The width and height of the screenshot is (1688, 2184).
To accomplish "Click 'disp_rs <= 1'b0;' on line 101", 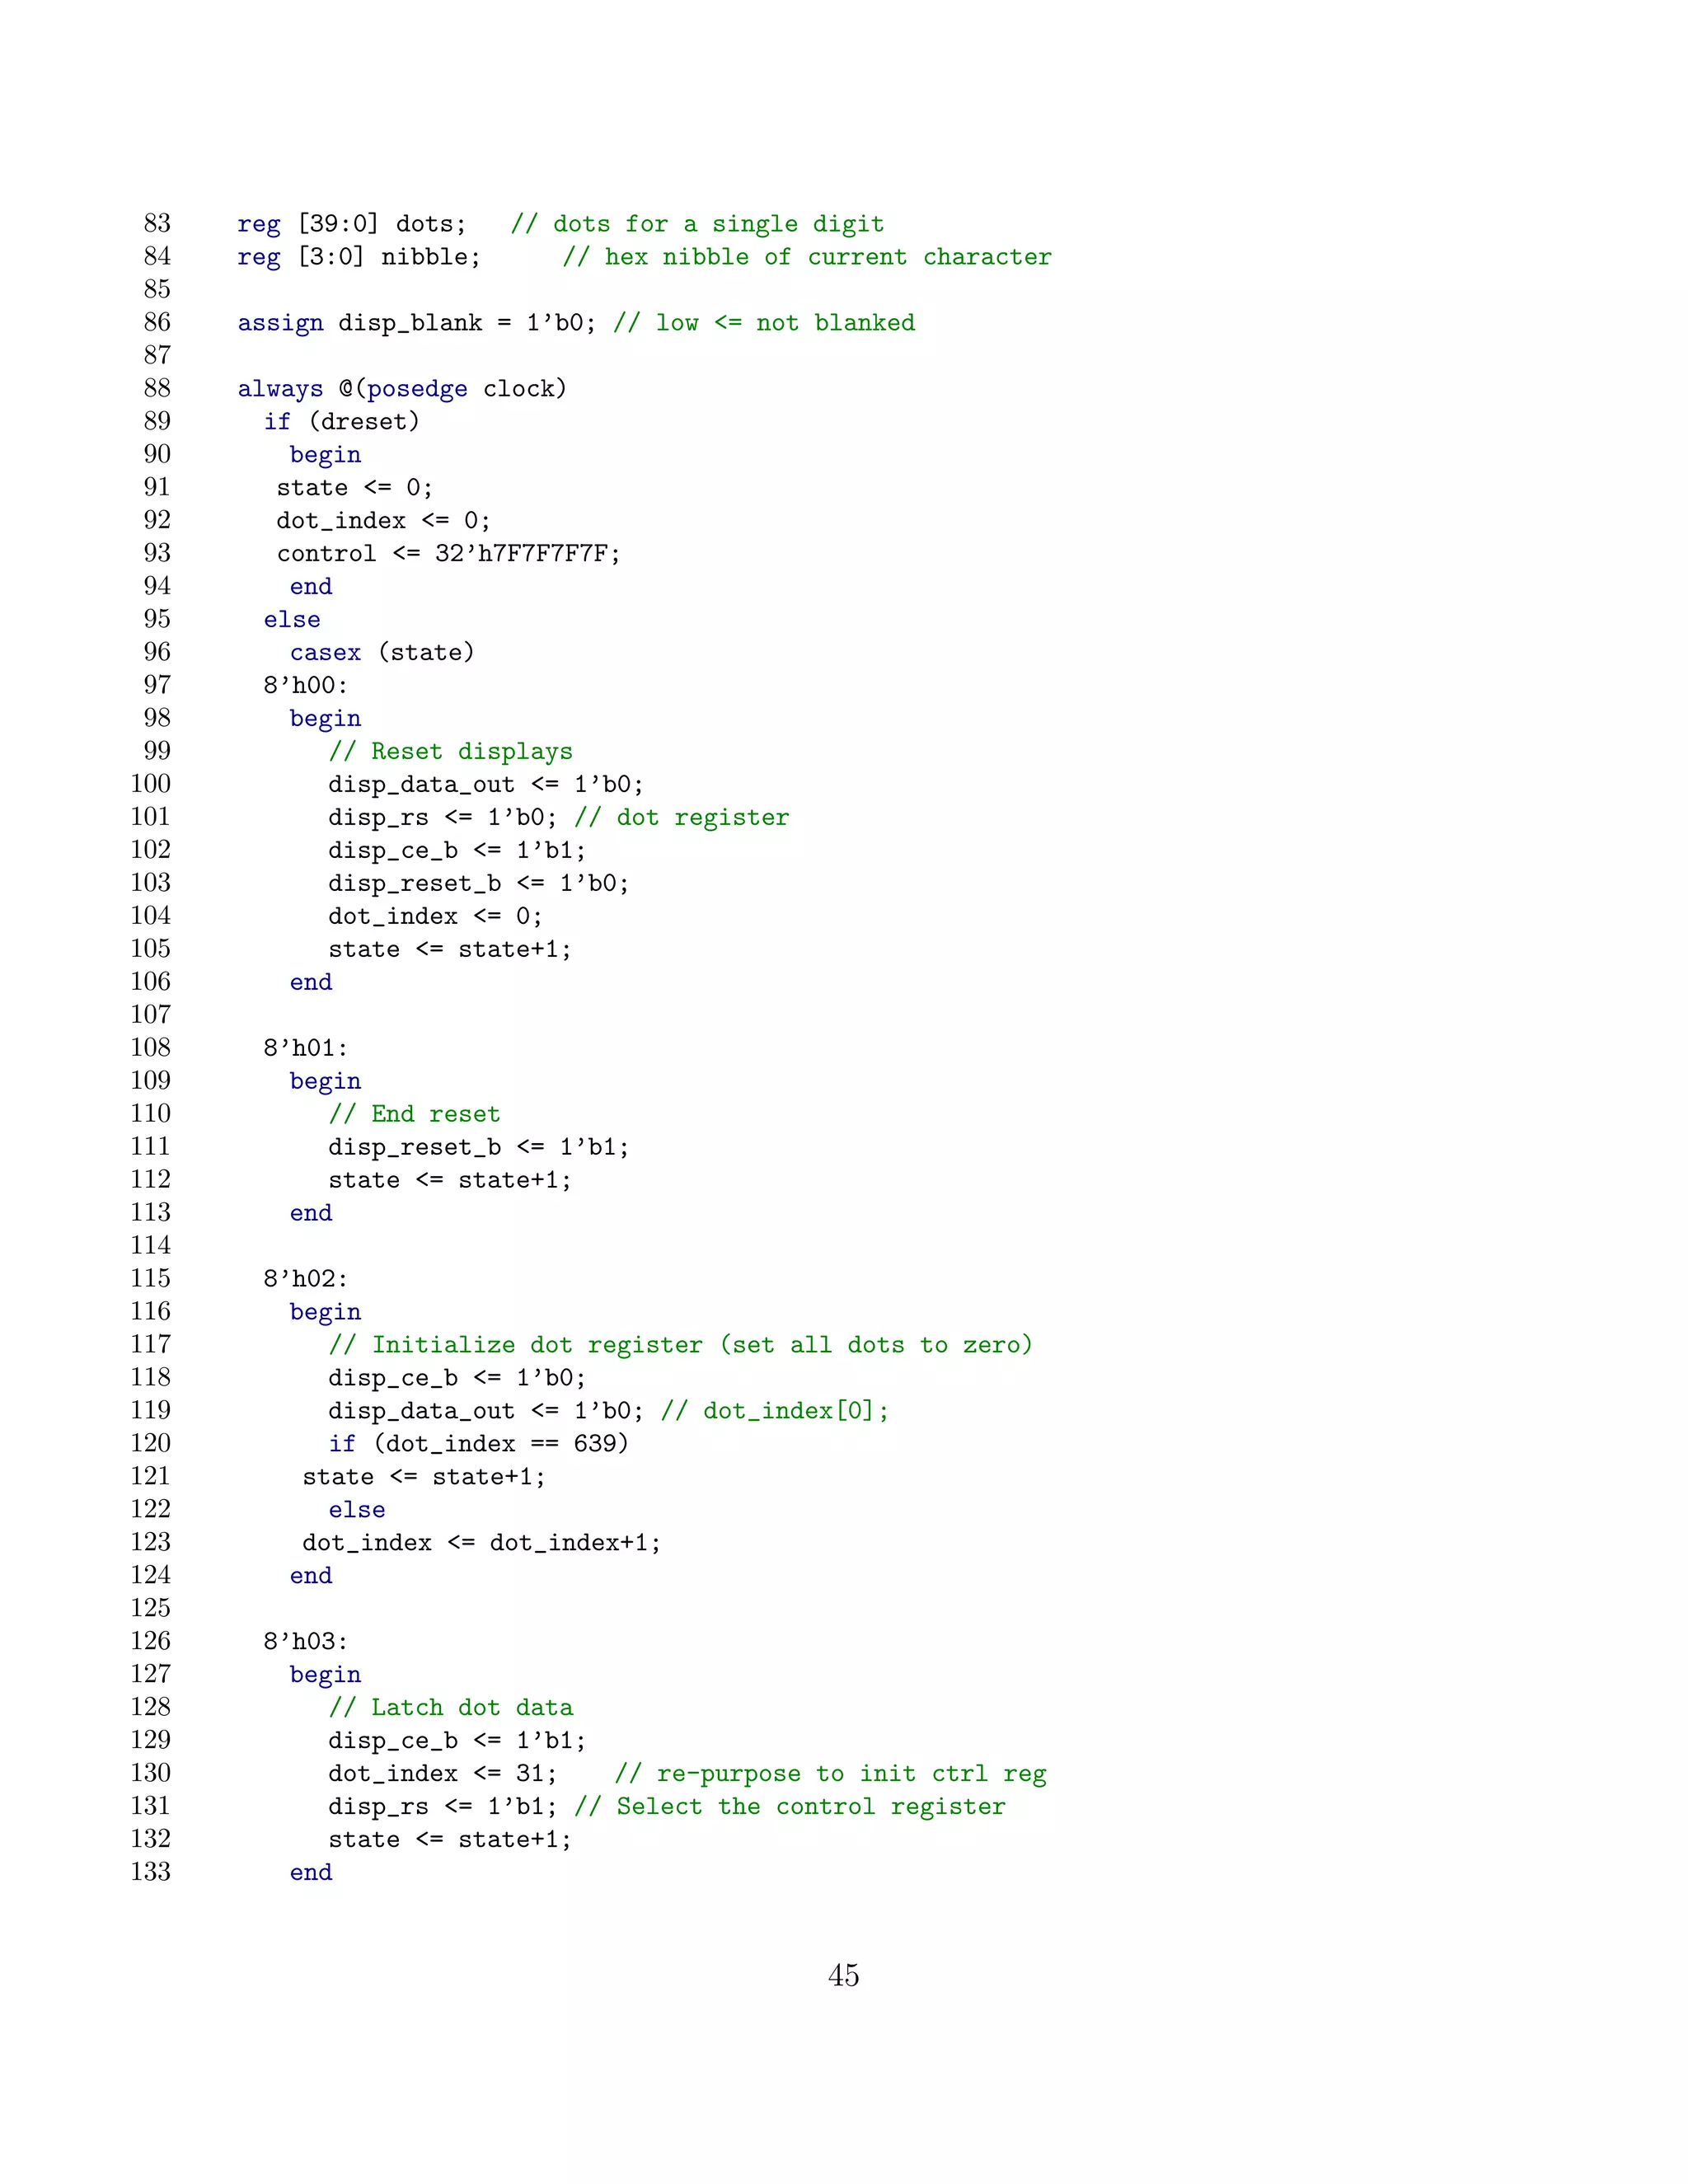I will 443,818.
